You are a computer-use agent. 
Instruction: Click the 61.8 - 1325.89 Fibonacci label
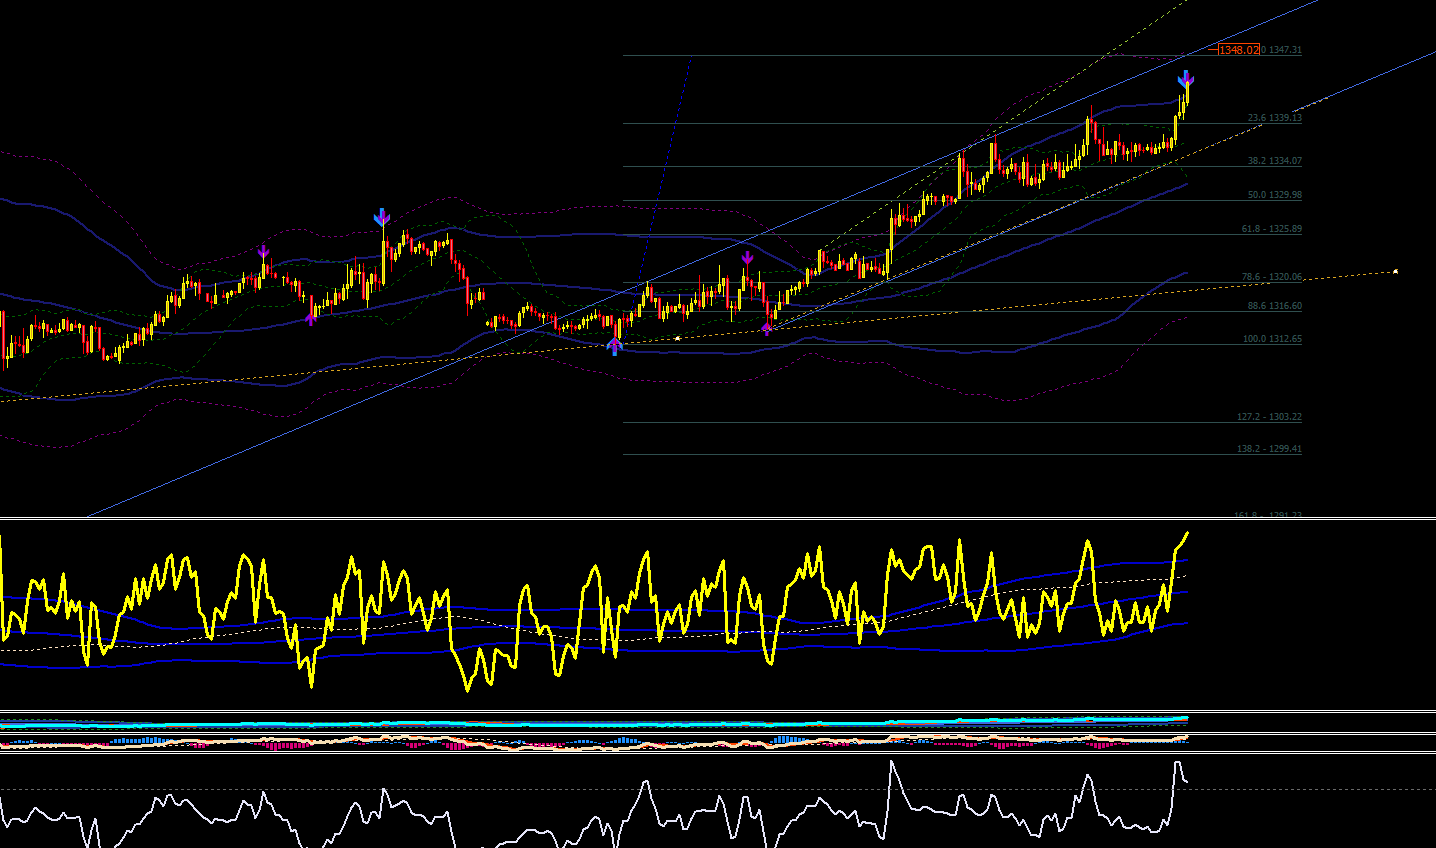click(x=1271, y=229)
